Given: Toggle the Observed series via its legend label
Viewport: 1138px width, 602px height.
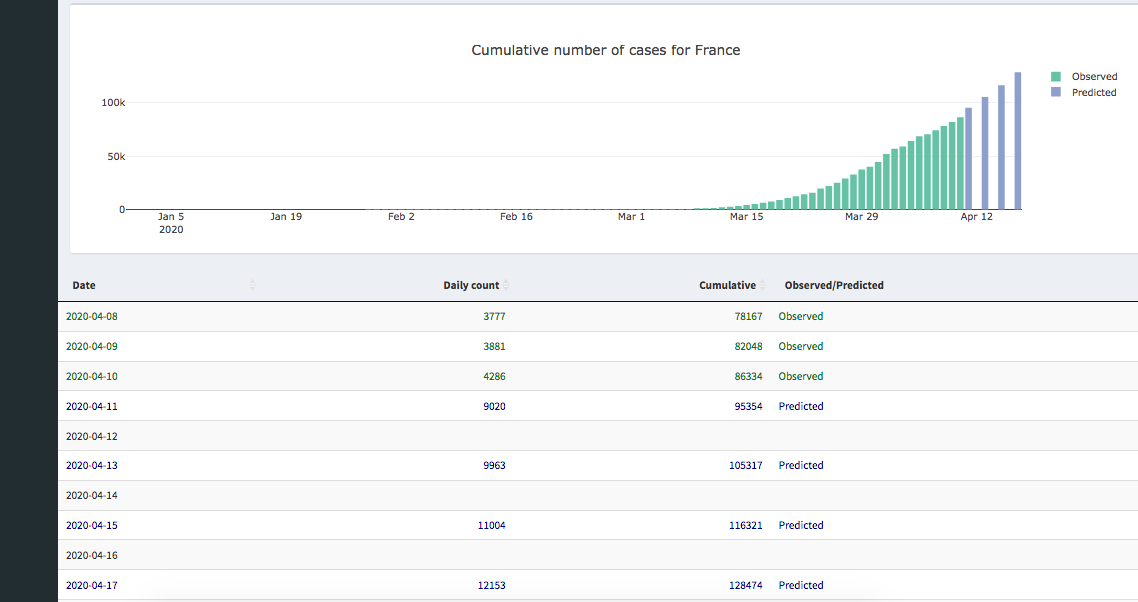Looking at the screenshot, I should pyautogui.click(x=1094, y=77).
